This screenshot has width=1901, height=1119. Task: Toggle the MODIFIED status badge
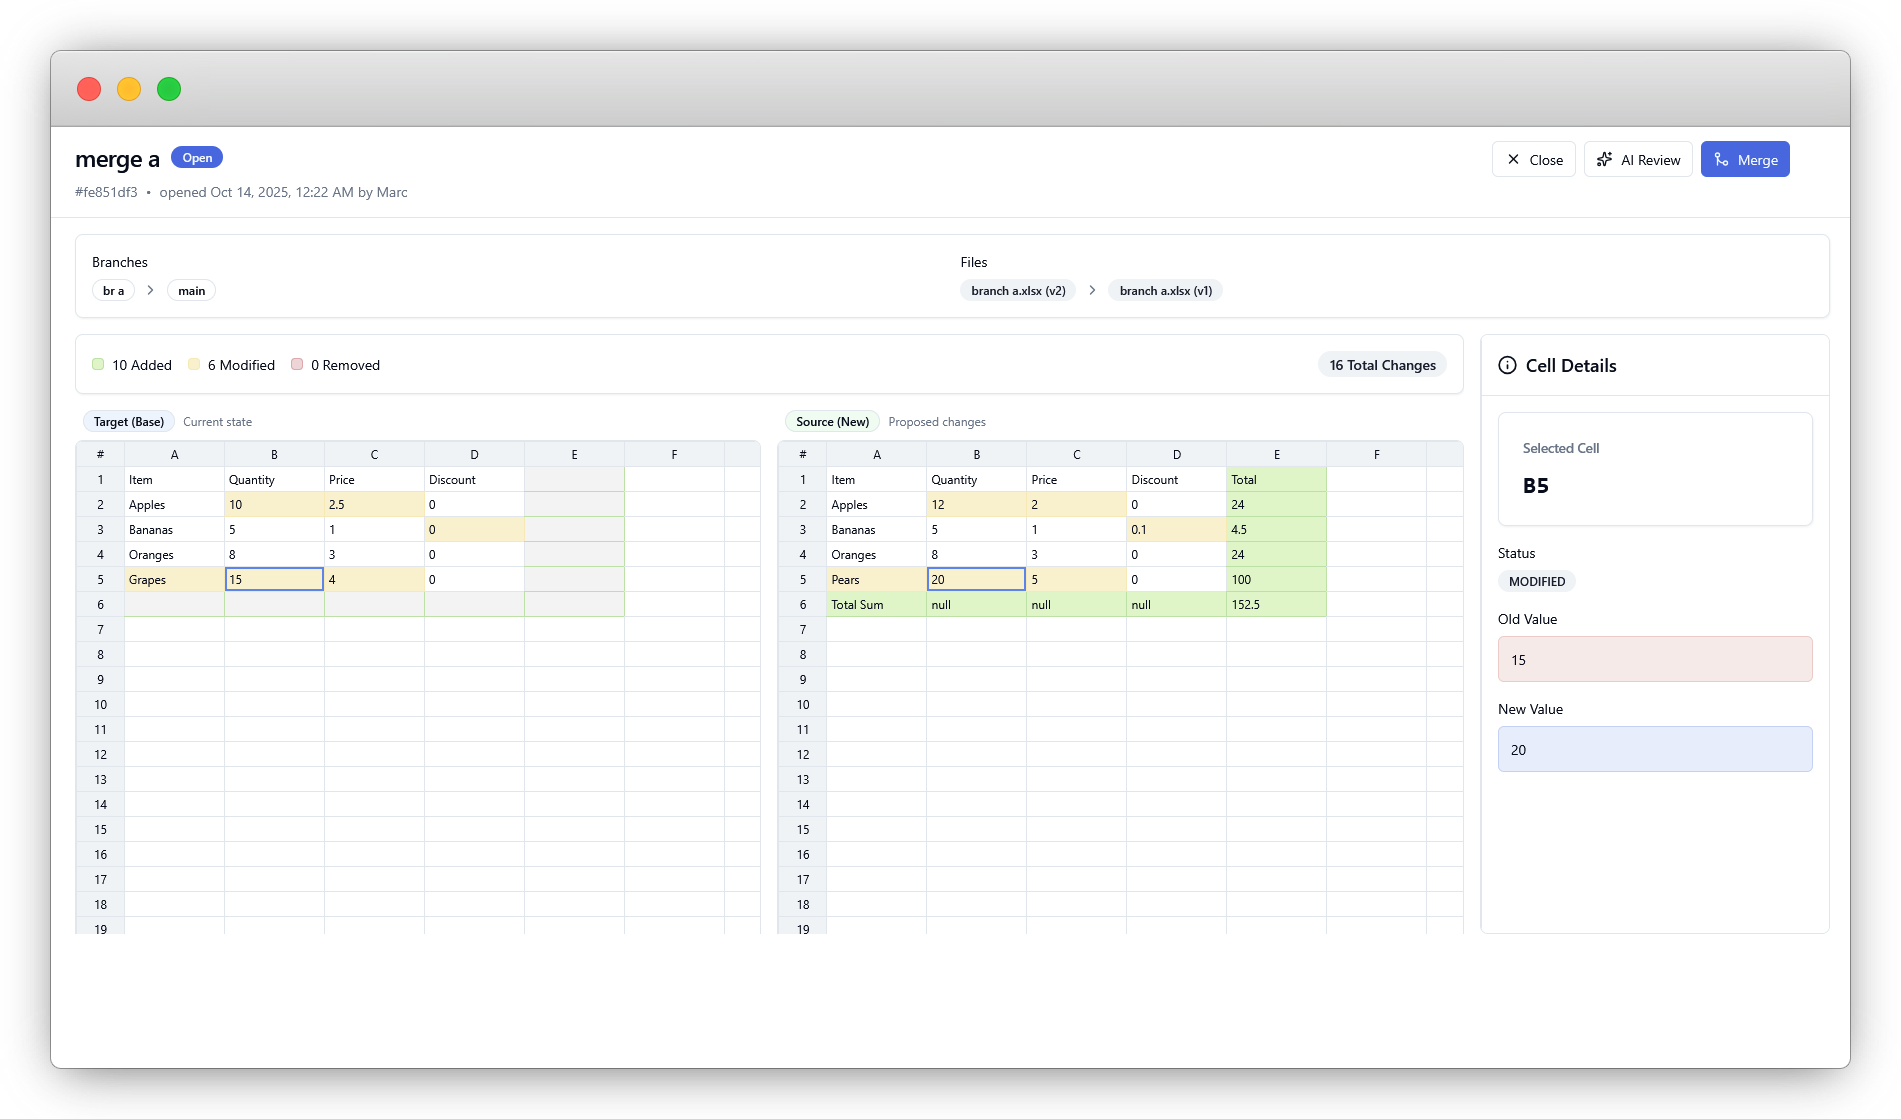[x=1536, y=581]
